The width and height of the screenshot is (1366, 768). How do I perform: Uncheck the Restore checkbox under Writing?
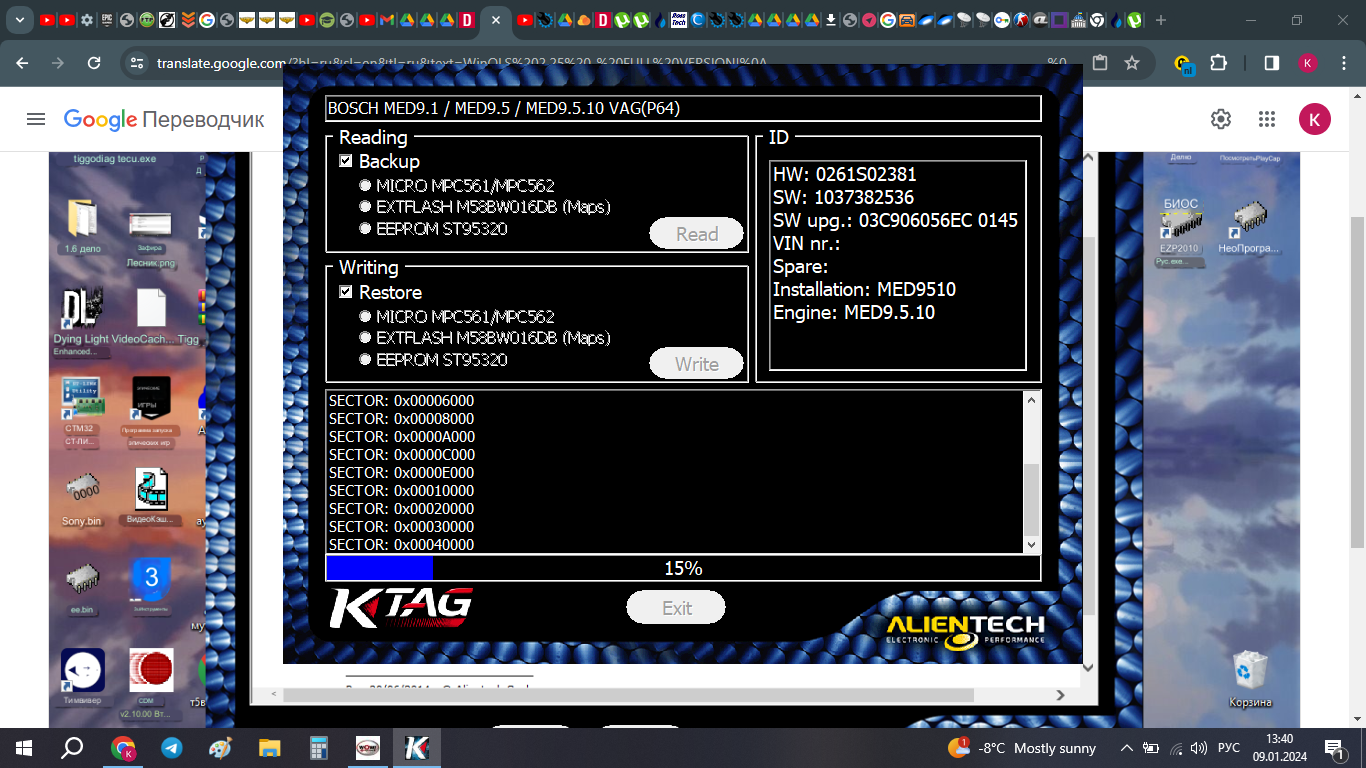tap(346, 292)
